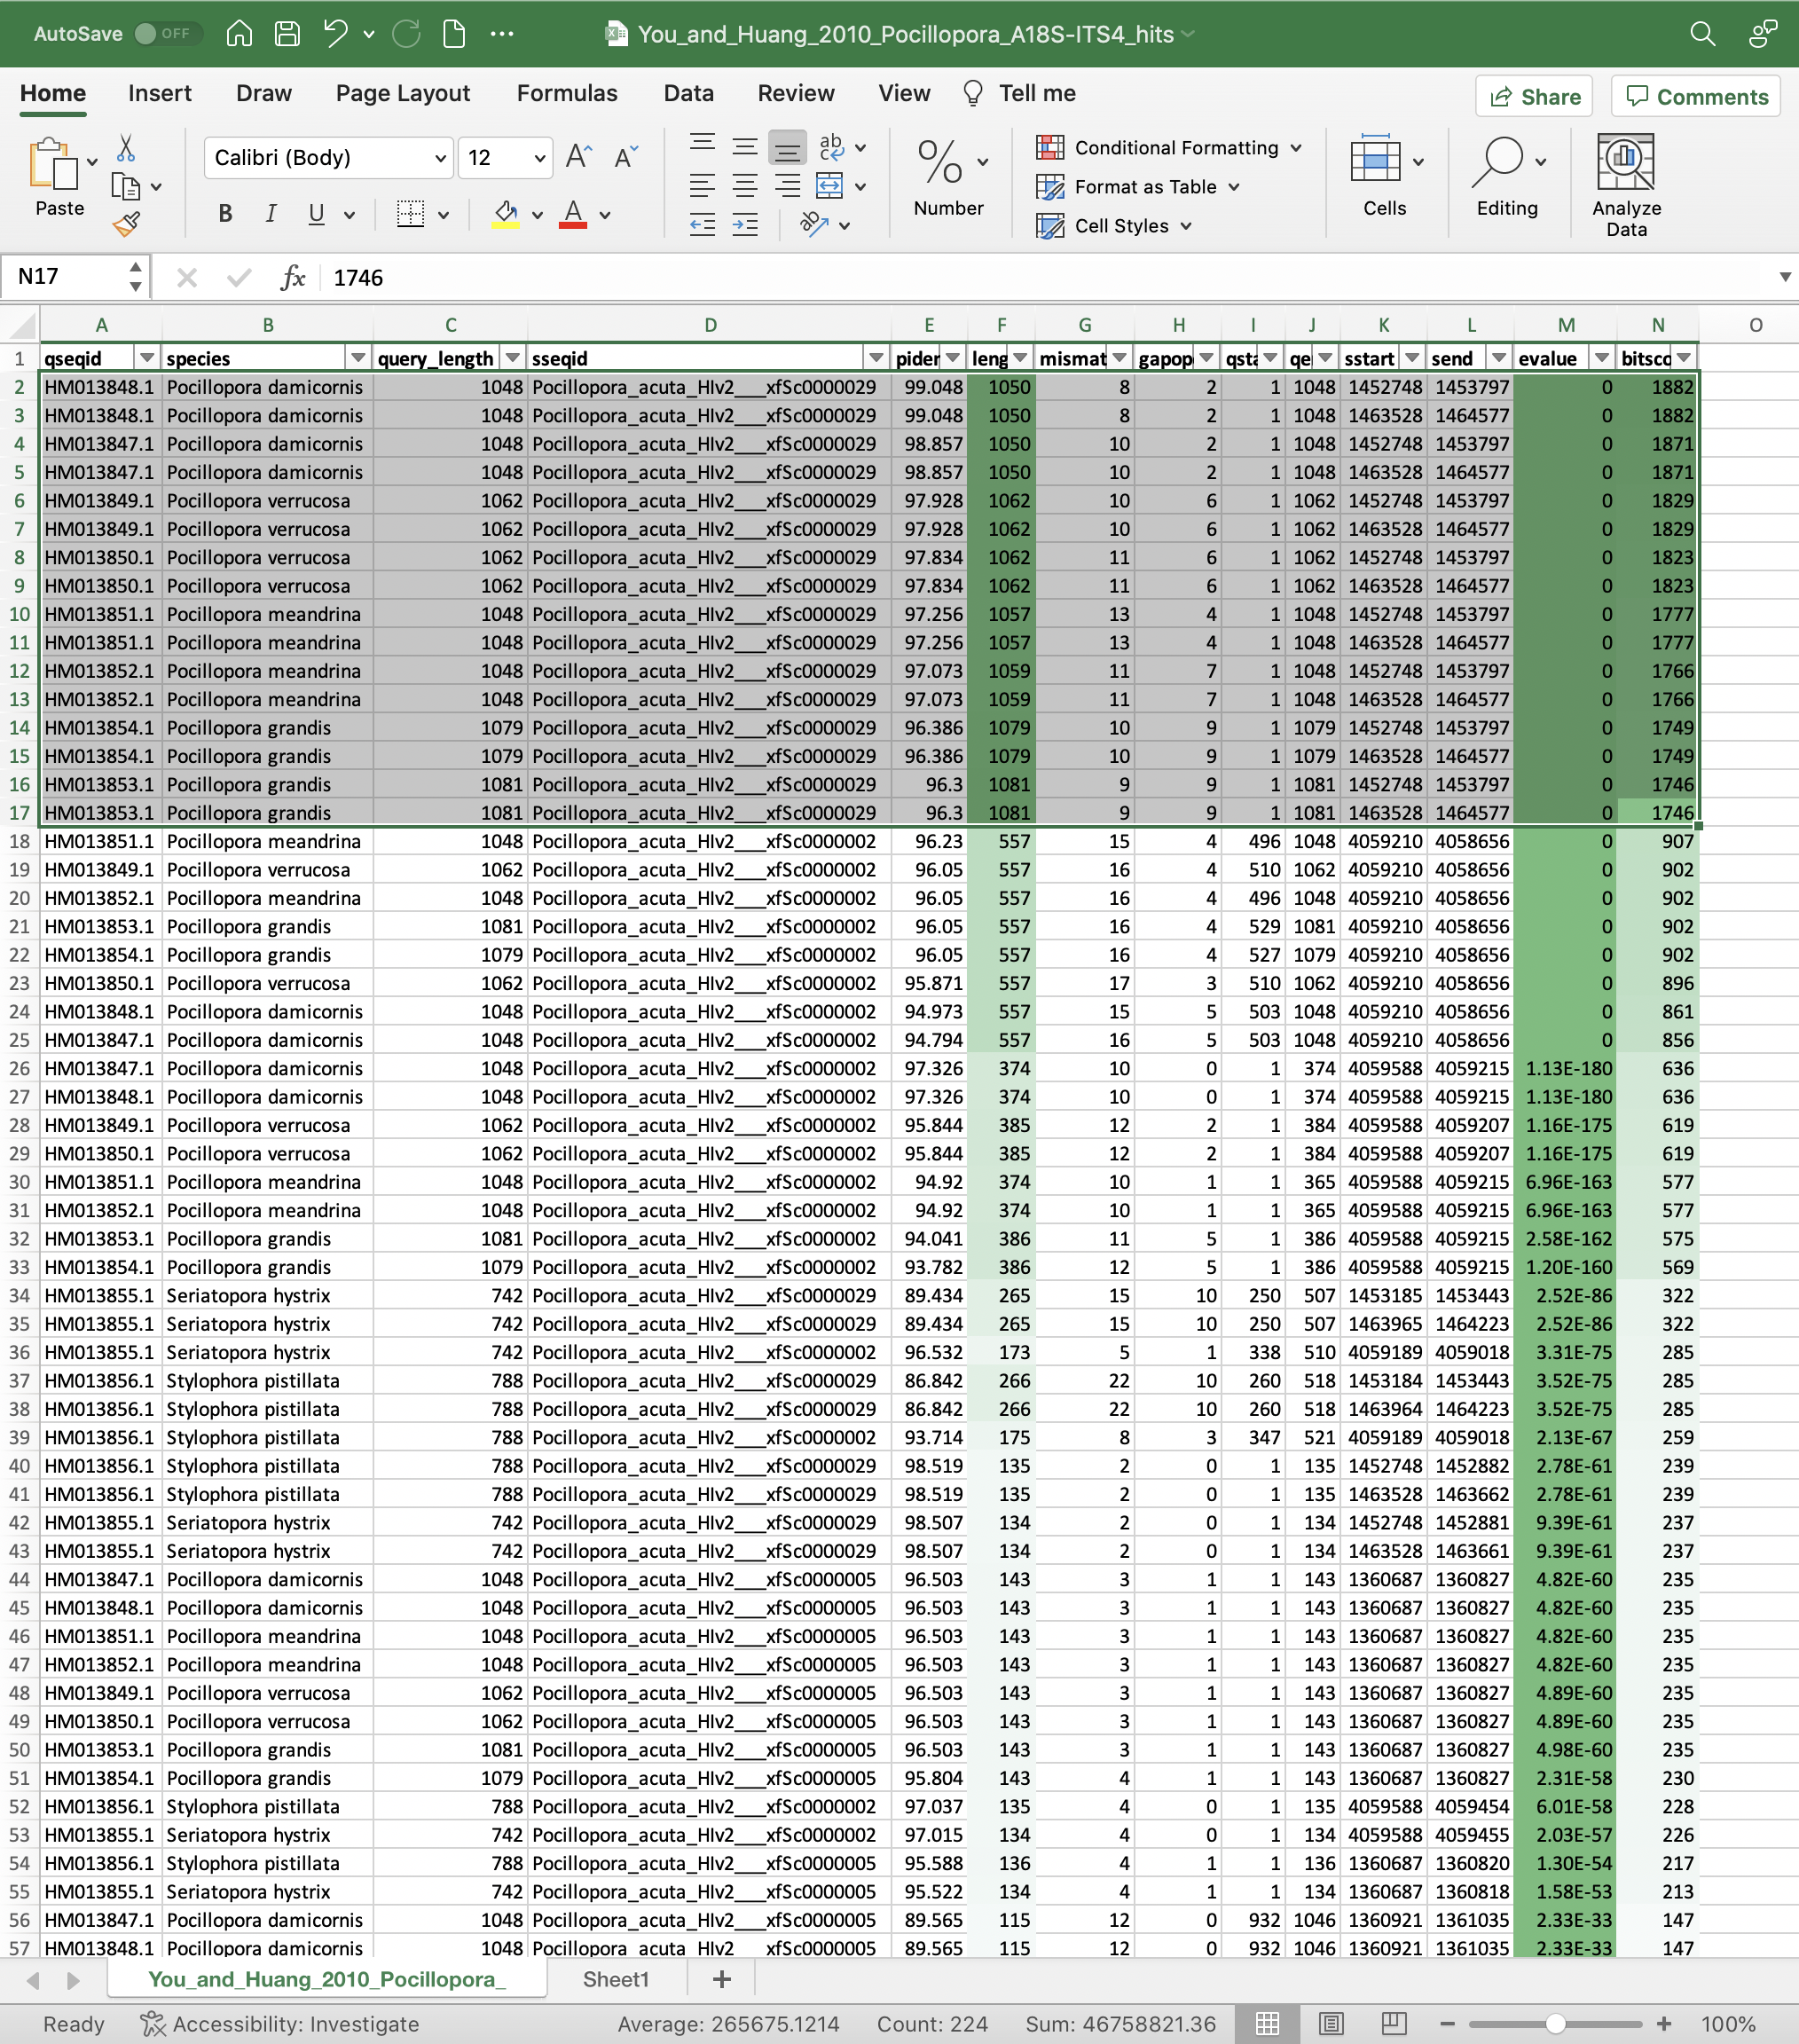Switch to the Formulas ribbon tab
Image resolution: width=1799 pixels, height=2044 pixels.
566,93
